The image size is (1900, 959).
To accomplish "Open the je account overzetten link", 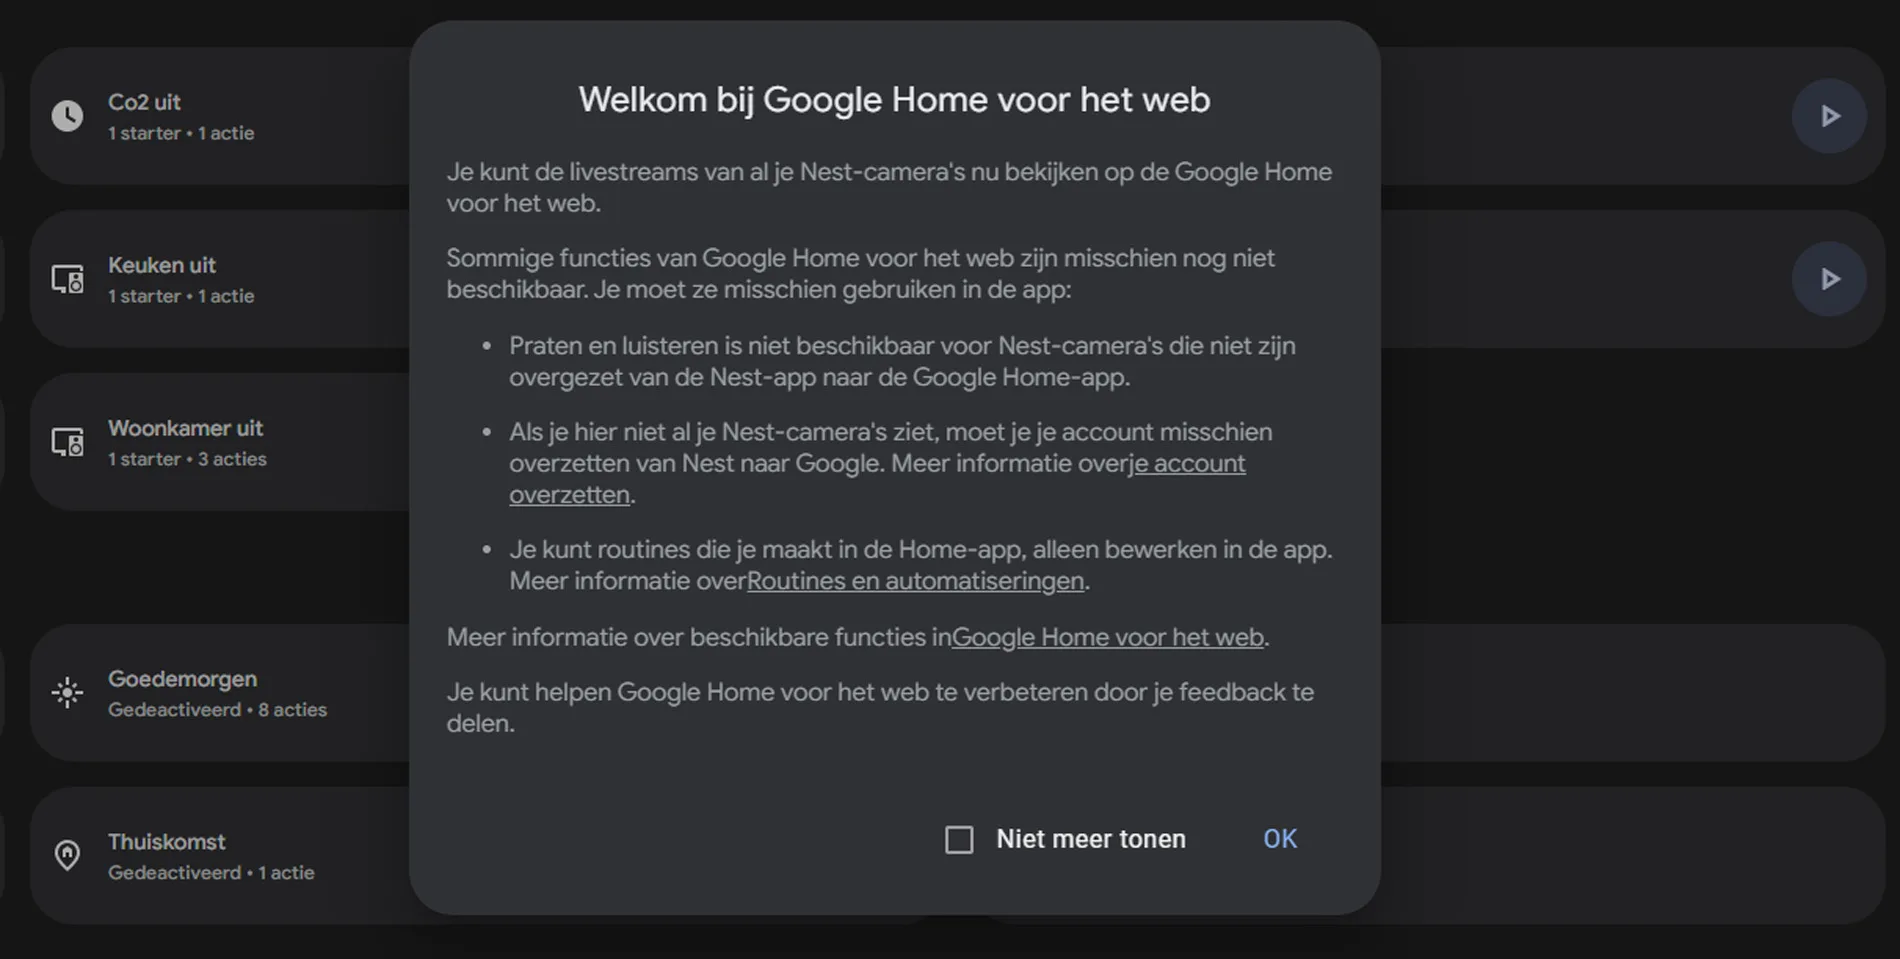I will coord(1188,464).
